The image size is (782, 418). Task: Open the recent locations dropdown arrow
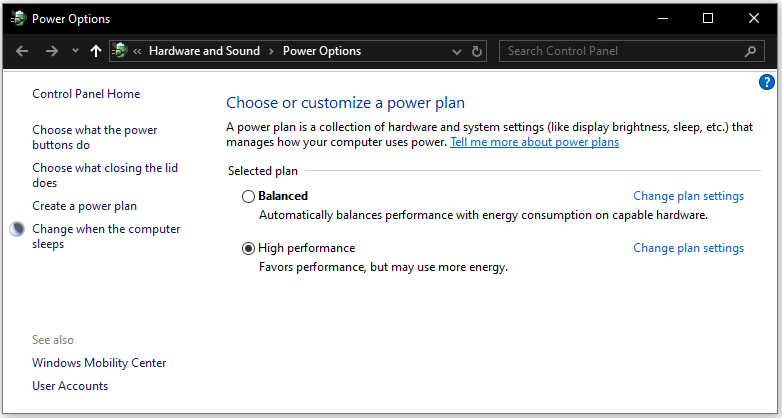pyautogui.click(x=75, y=51)
